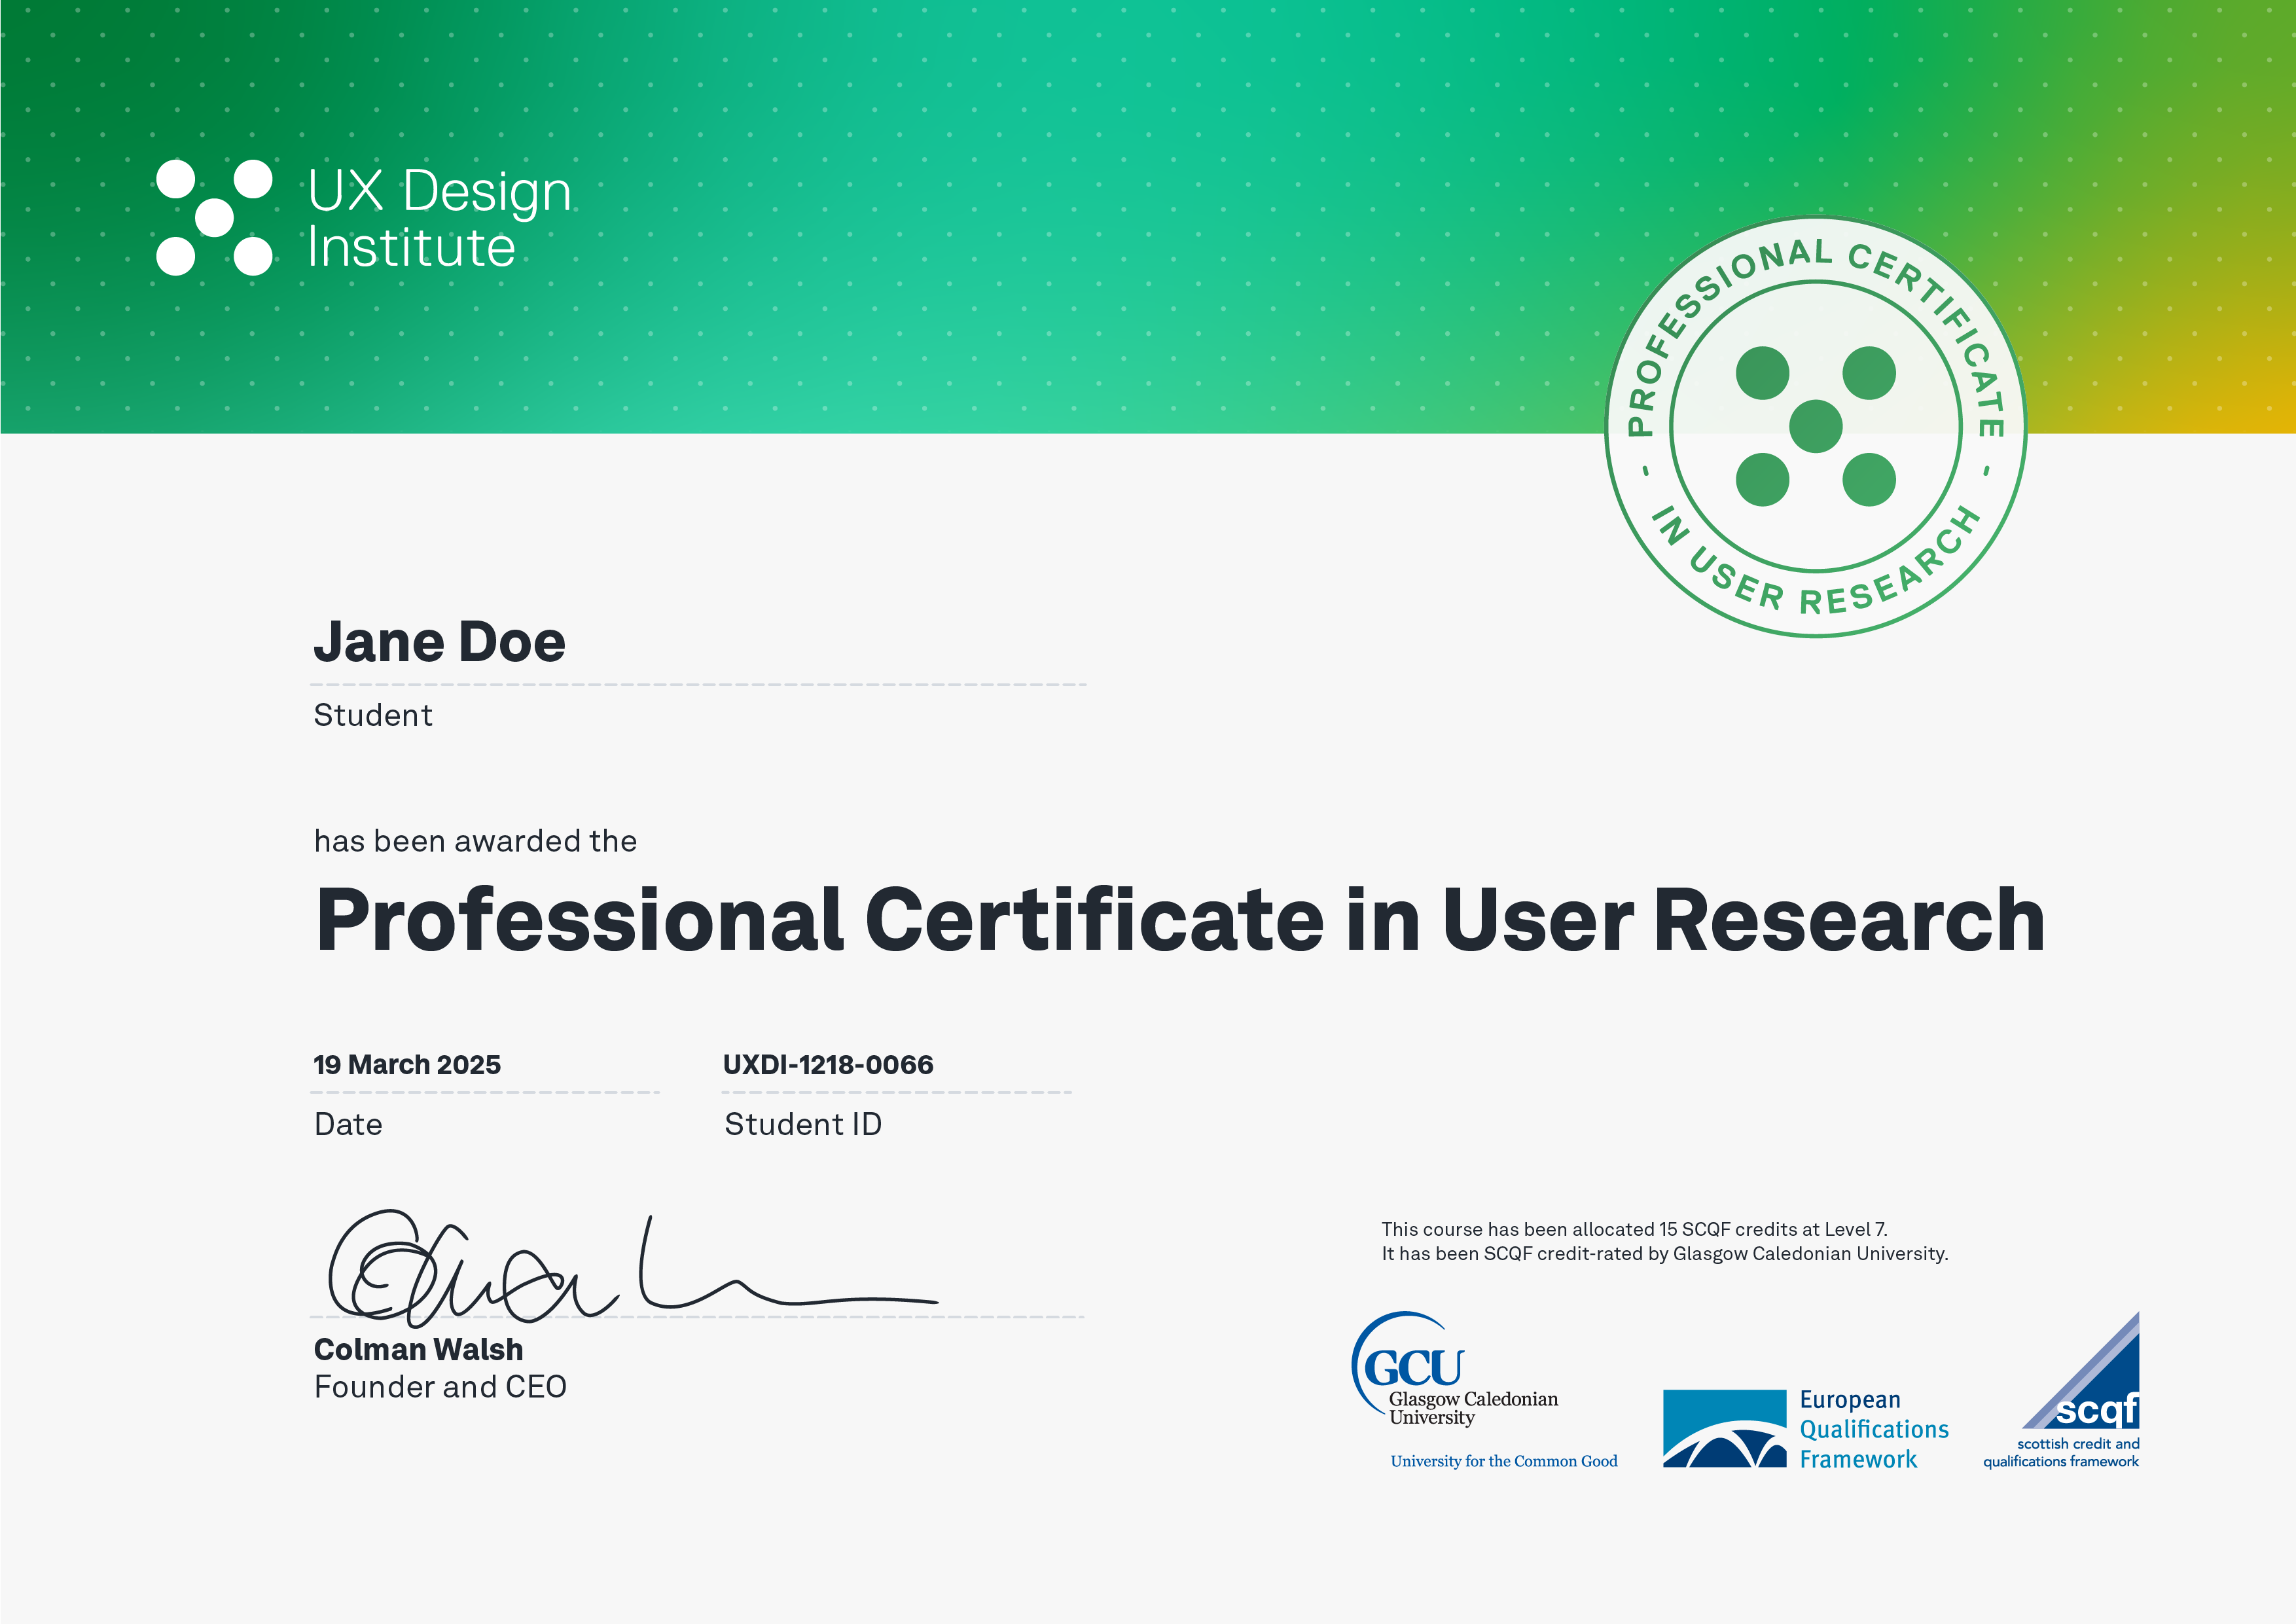Click the scqf triangle logo
The image size is (2296, 1624).
2081,1369
